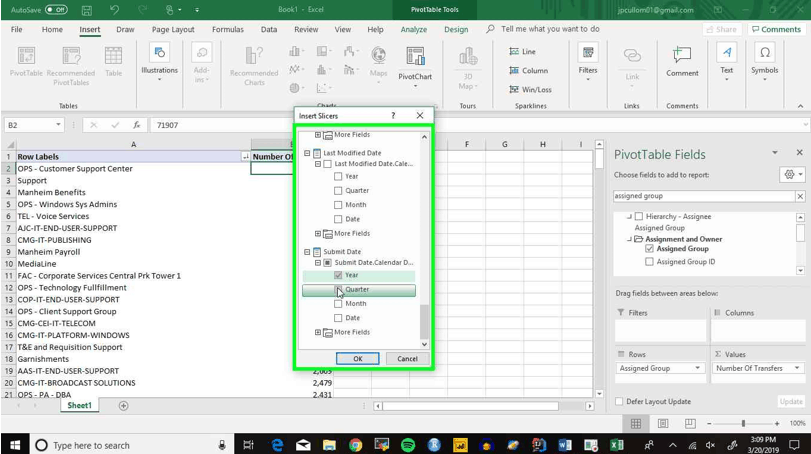Click the insert function fx icon
Screen dimensions: 811x454
[137, 125]
